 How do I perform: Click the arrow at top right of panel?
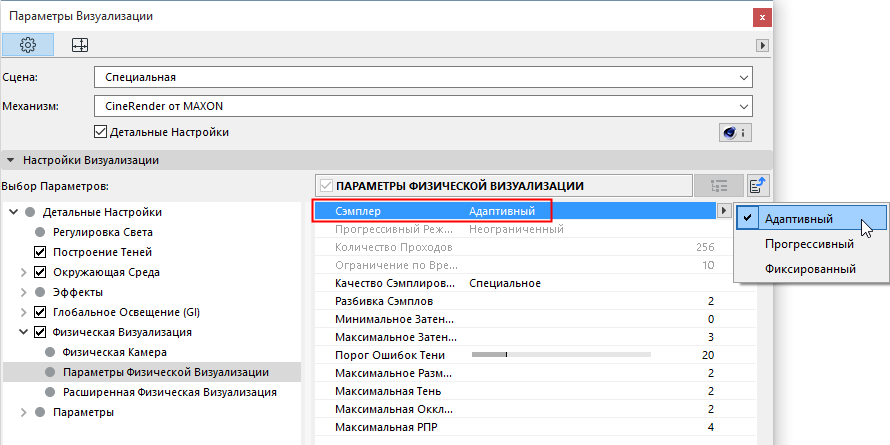pyautogui.click(x=763, y=45)
